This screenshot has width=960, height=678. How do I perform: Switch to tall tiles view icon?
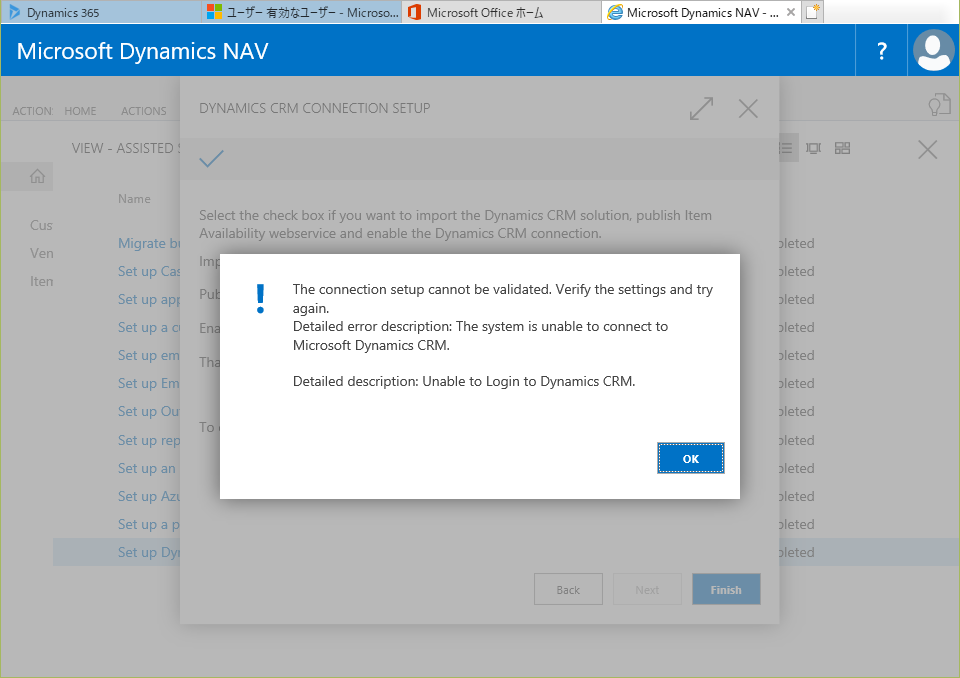pos(813,148)
